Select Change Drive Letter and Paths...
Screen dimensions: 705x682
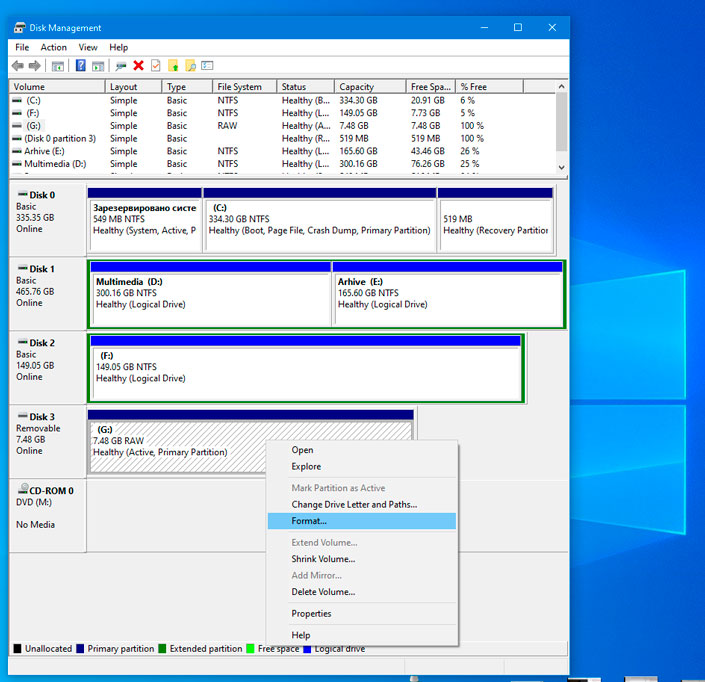tap(362, 504)
